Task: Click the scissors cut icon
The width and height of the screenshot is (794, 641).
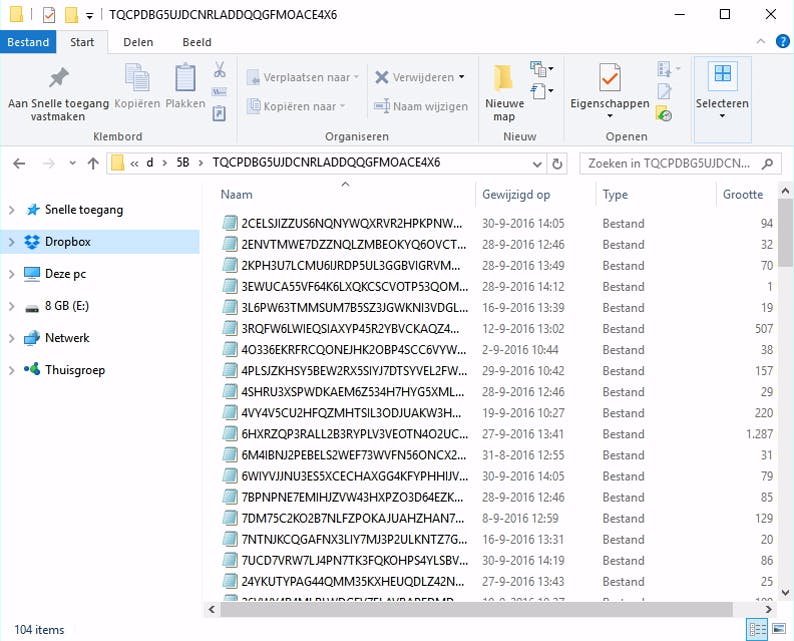Action: (219, 70)
